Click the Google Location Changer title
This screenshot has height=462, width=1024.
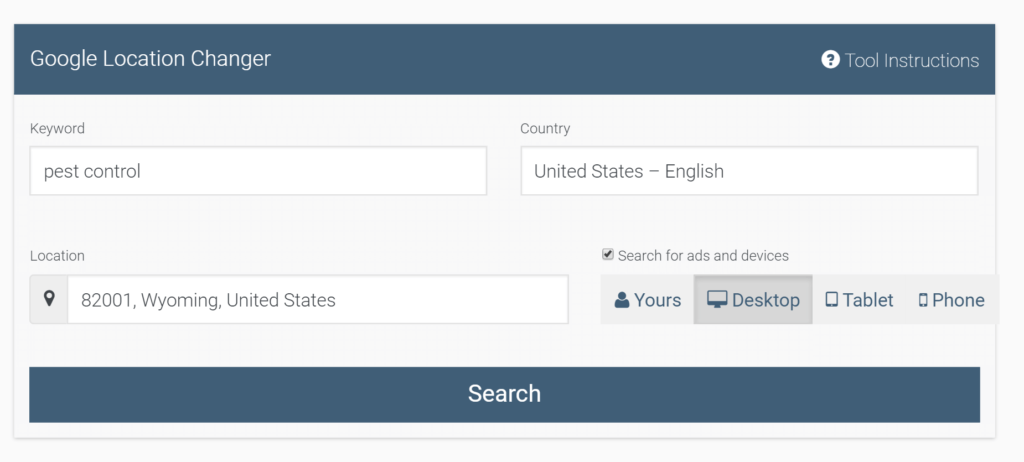point(150,58)
